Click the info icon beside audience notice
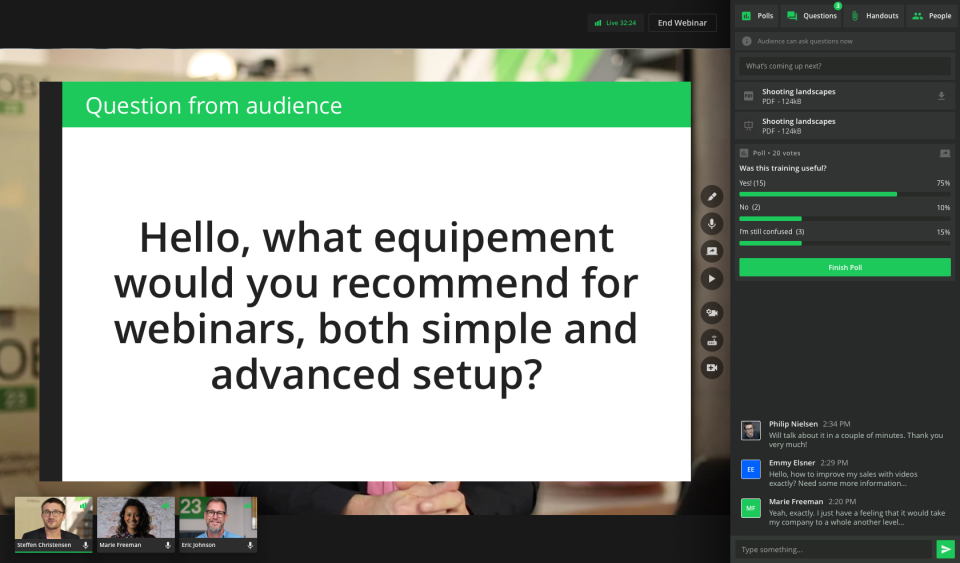The height and width of the screenshot is (563, 960). pos(746,41)
